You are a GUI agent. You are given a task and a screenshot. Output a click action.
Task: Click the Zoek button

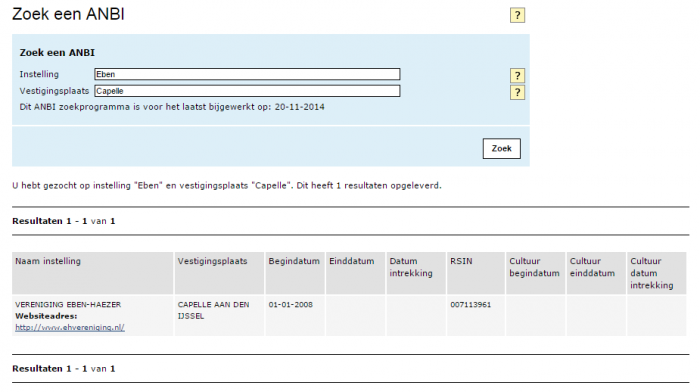(x=501, y=149)
